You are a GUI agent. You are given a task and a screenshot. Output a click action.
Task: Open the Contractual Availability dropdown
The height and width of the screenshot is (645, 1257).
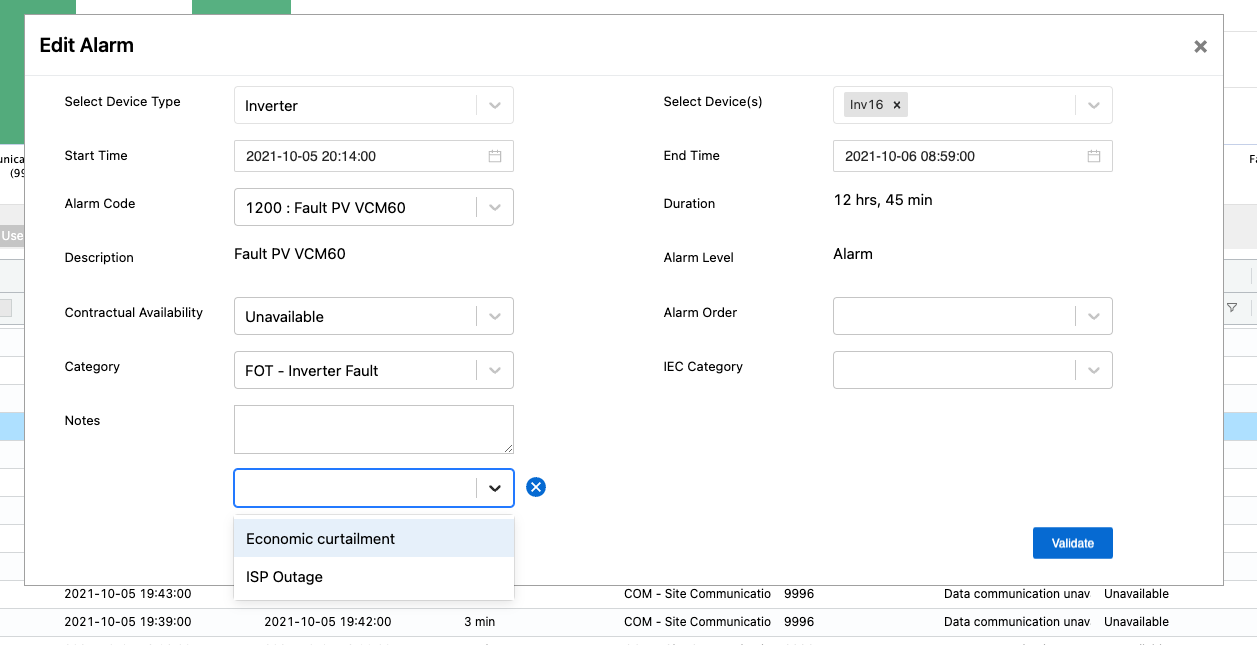click(495, 316)
